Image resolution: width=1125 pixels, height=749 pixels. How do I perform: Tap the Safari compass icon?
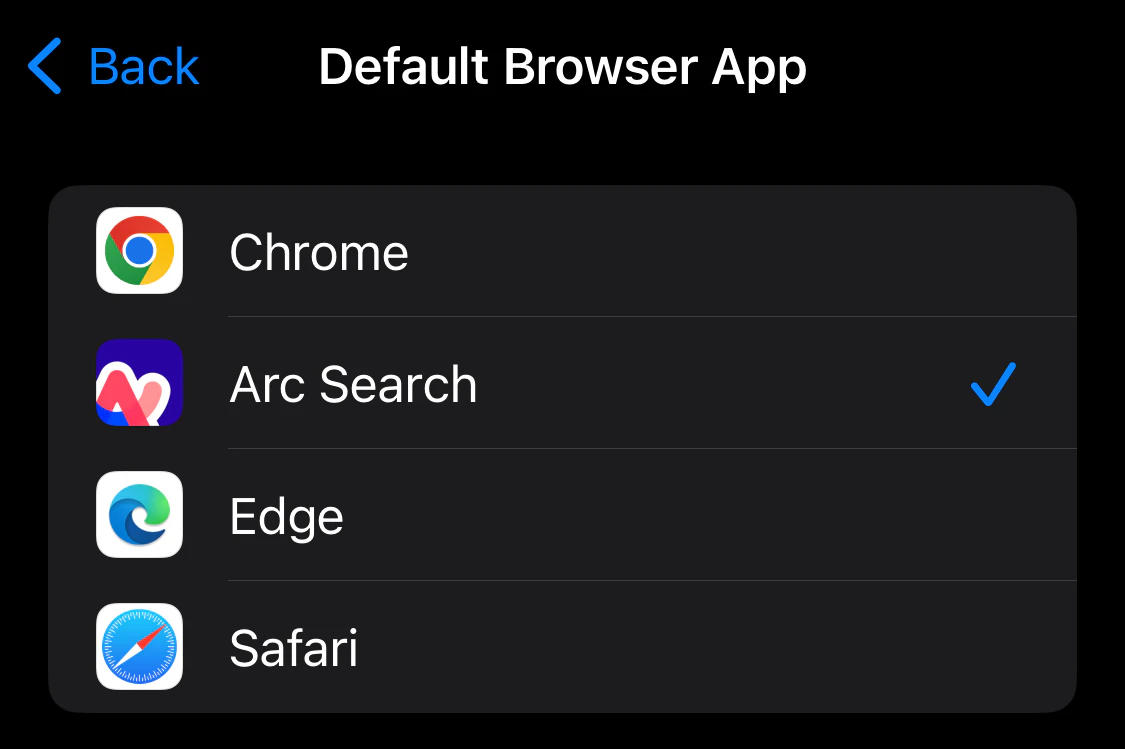139,646
